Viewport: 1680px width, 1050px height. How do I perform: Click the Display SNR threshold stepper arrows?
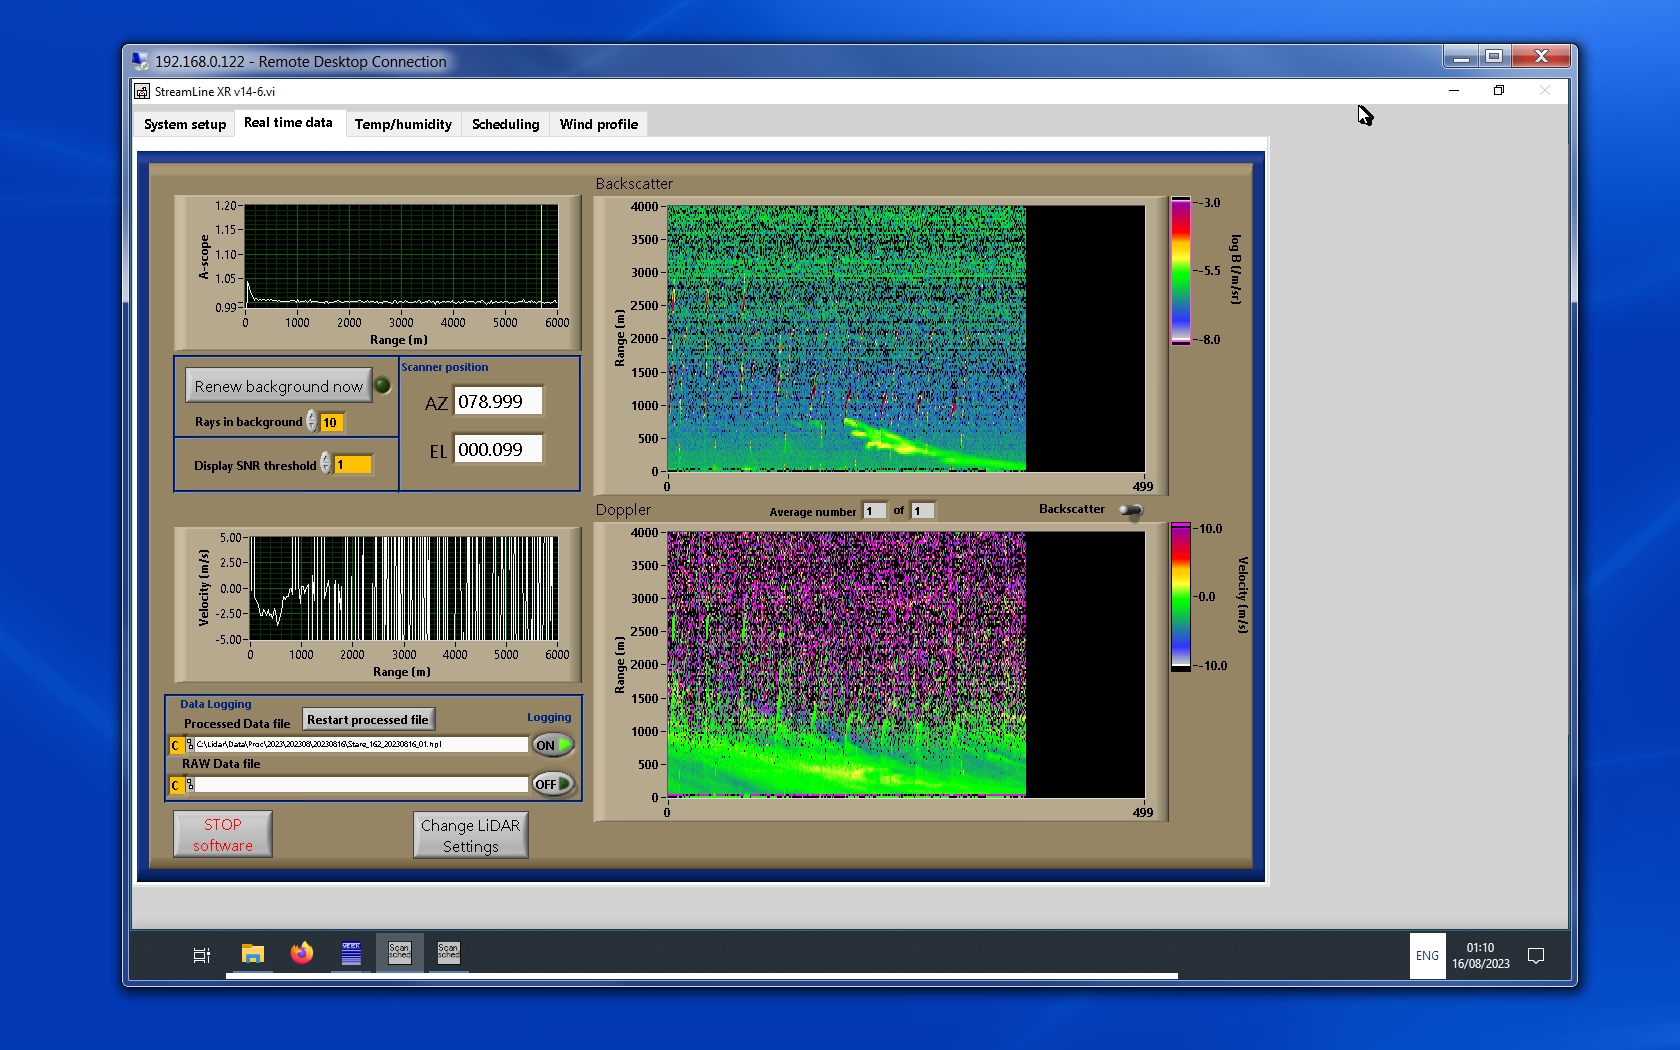(x=326, y=464)
